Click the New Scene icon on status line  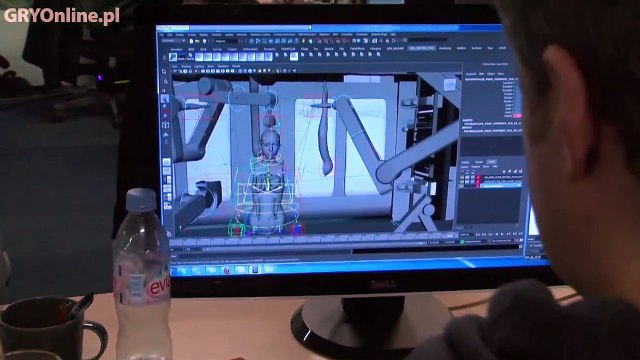(x=191, y=41)
